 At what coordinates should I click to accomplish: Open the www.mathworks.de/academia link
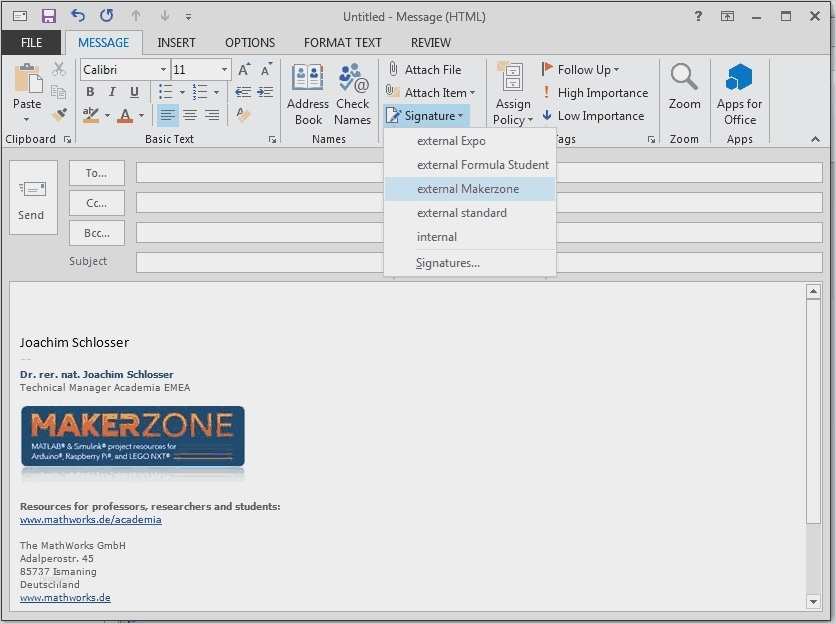[x=91, y=519]
